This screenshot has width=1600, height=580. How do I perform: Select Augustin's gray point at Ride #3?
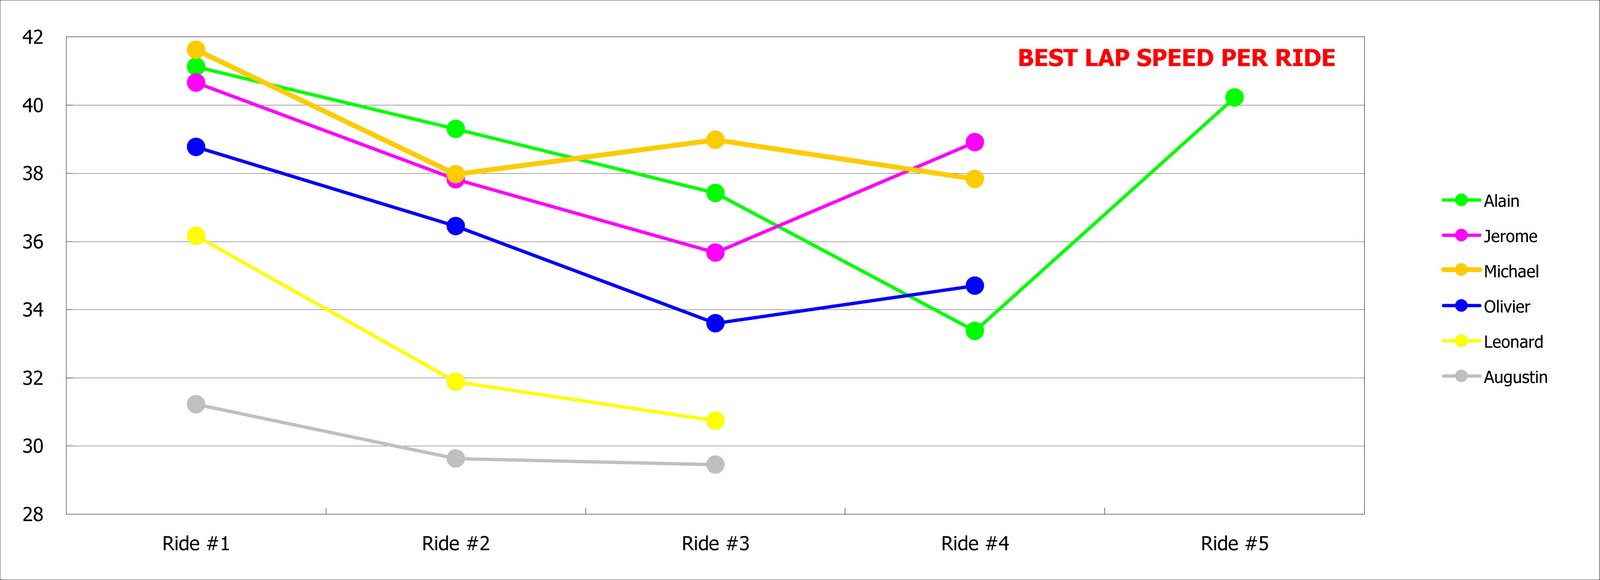715,464
